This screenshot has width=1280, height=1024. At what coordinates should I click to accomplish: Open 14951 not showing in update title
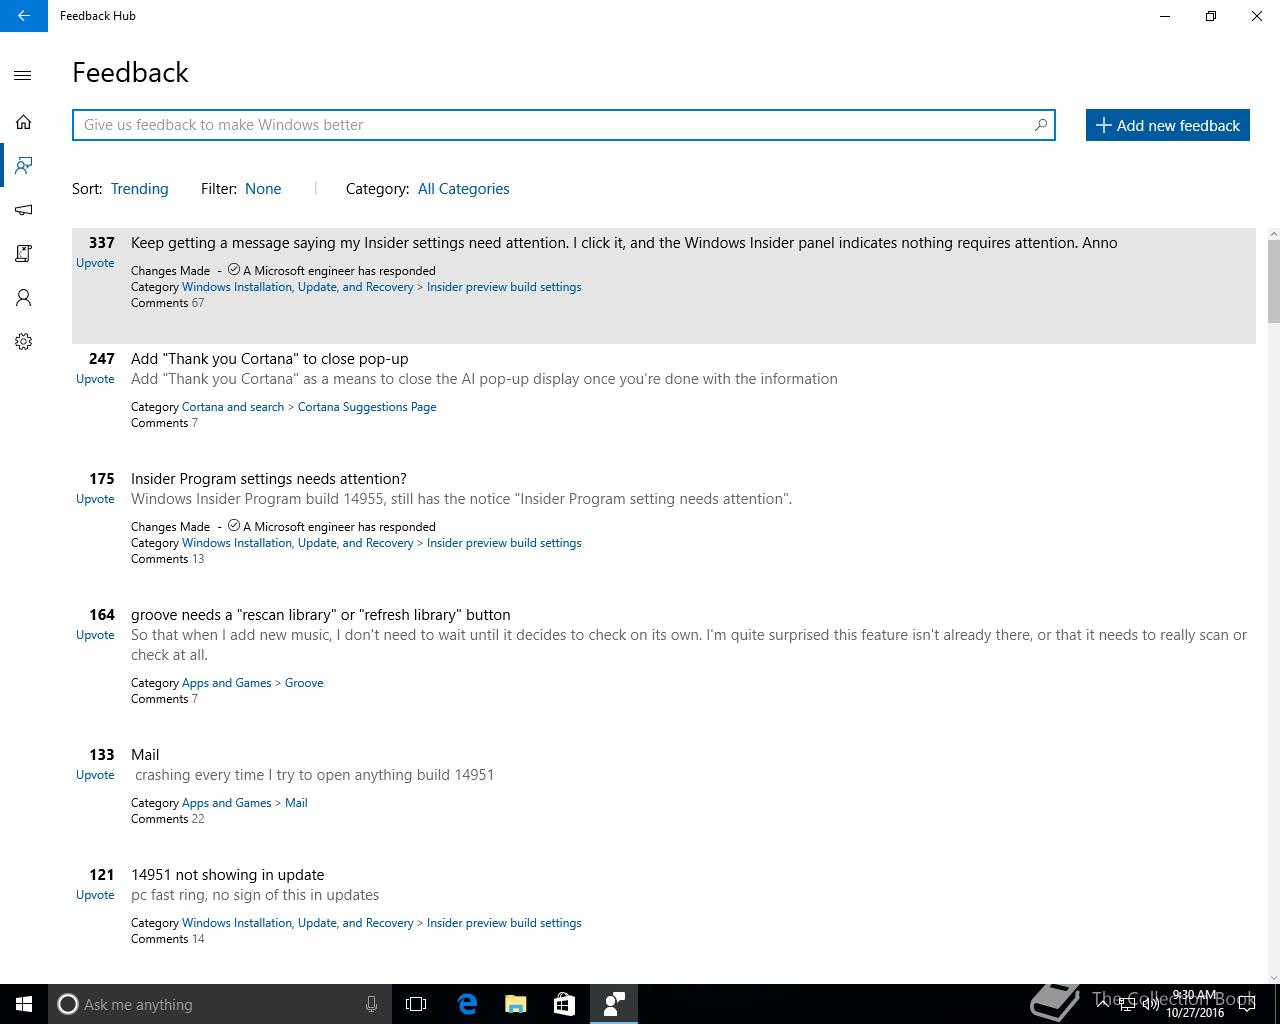(x=228, y=875)
